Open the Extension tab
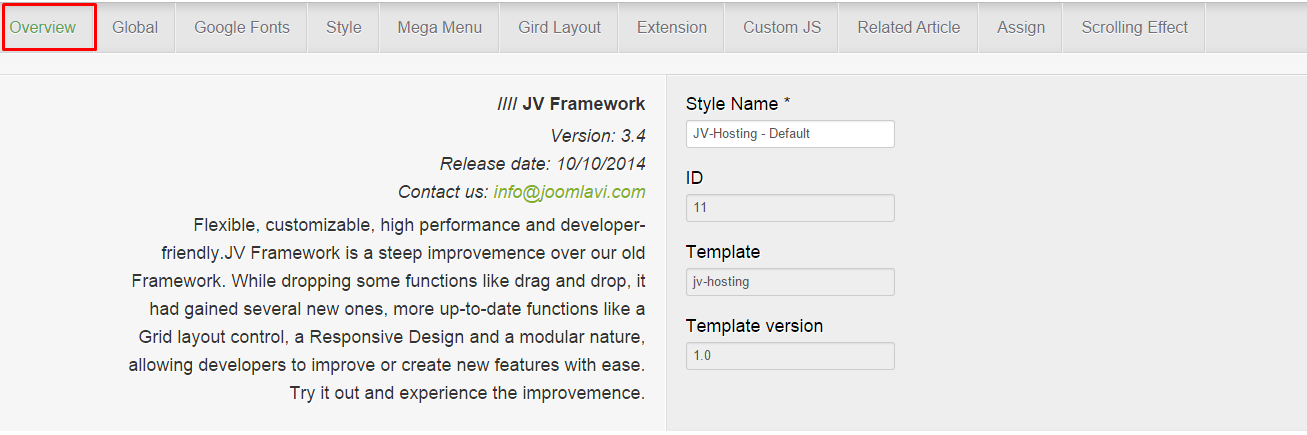The width and height of the screenshot is (1307, 435). [672, 27]
